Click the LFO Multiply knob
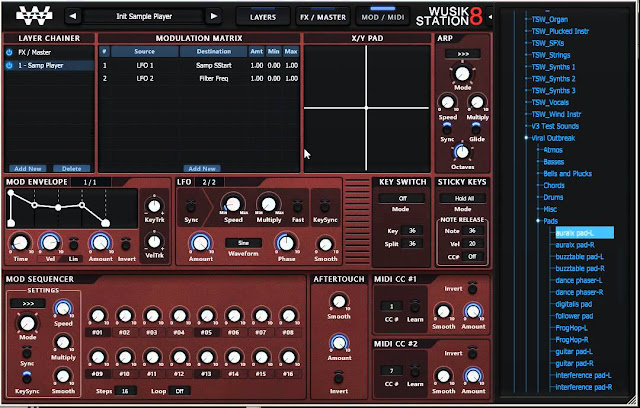Image resolution: width=640 pixels, height=408 pixels. pos(269,204)
